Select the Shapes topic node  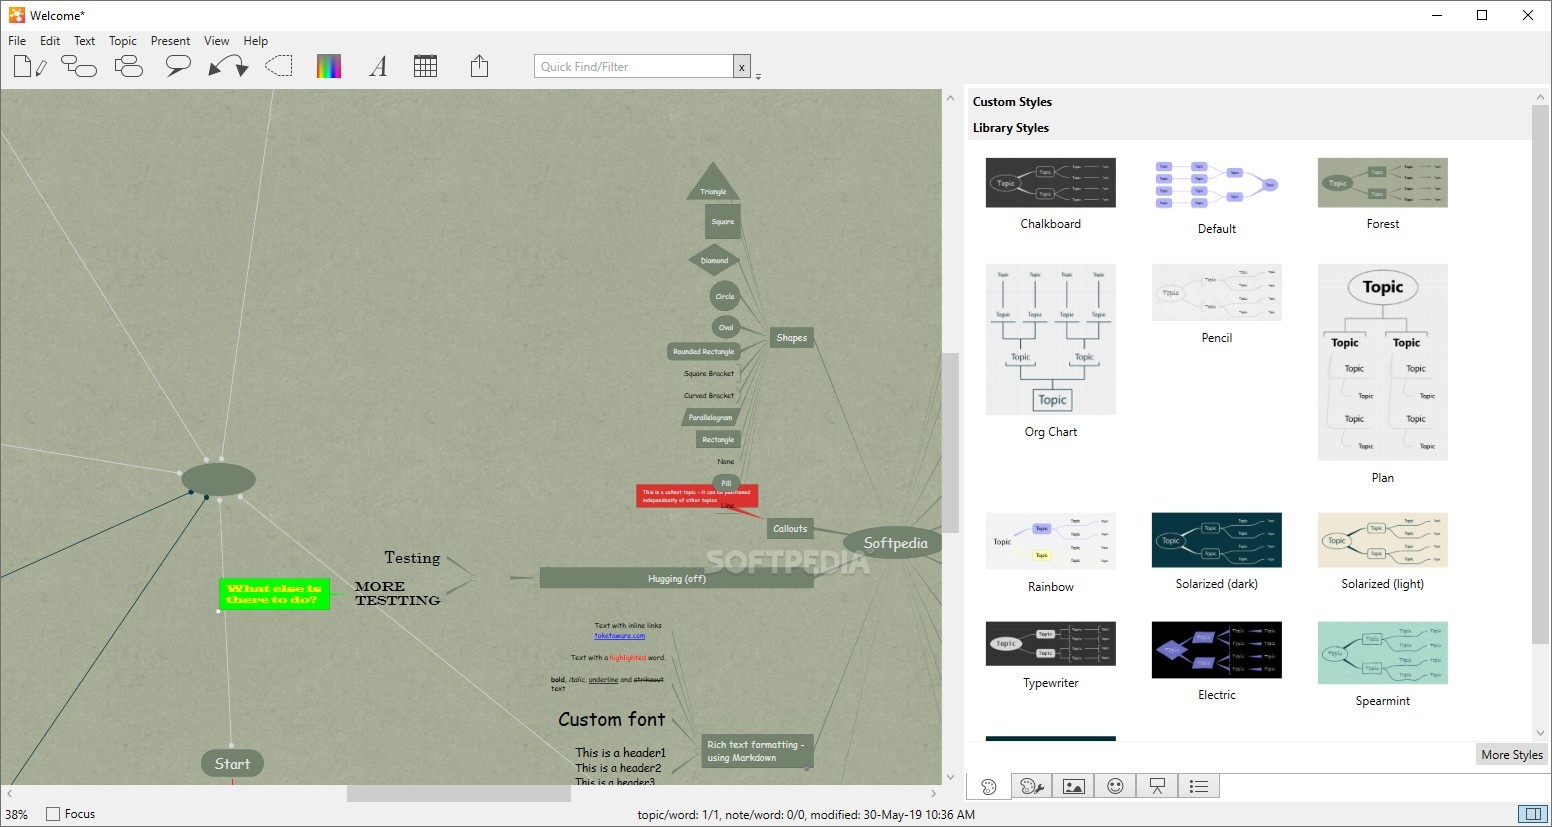pos(791,338)
